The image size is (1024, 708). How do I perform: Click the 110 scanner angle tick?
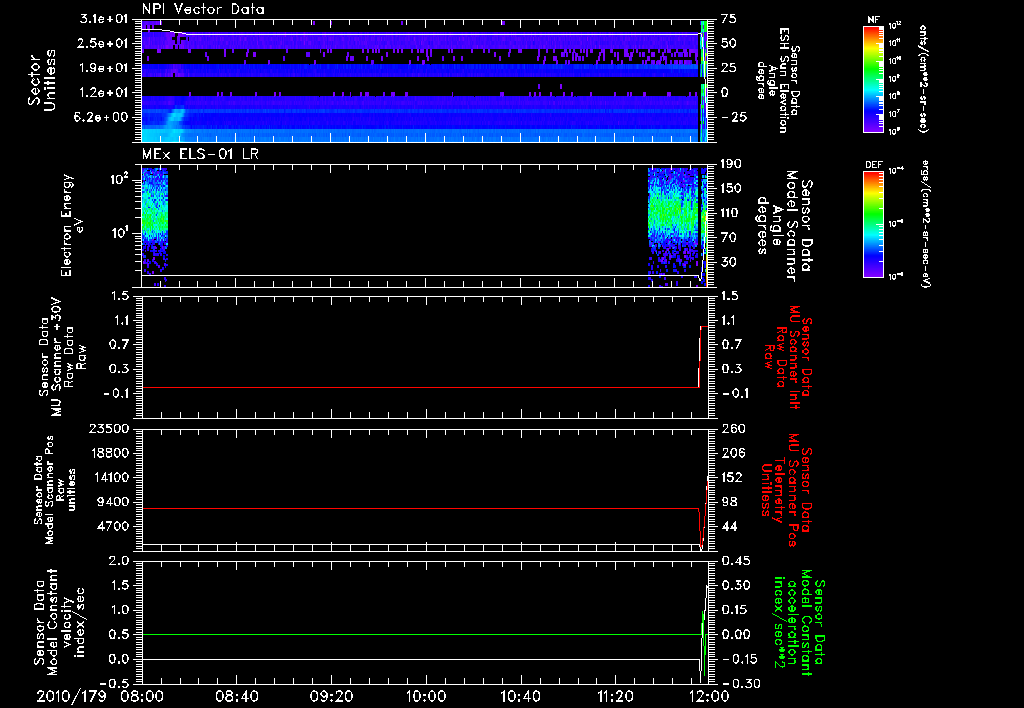click(732, 213)
